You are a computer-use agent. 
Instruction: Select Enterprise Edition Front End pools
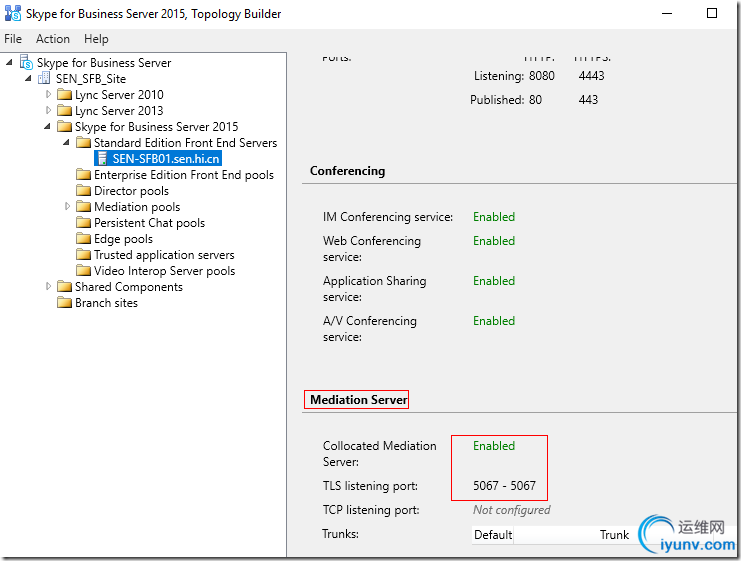point(184,175)
